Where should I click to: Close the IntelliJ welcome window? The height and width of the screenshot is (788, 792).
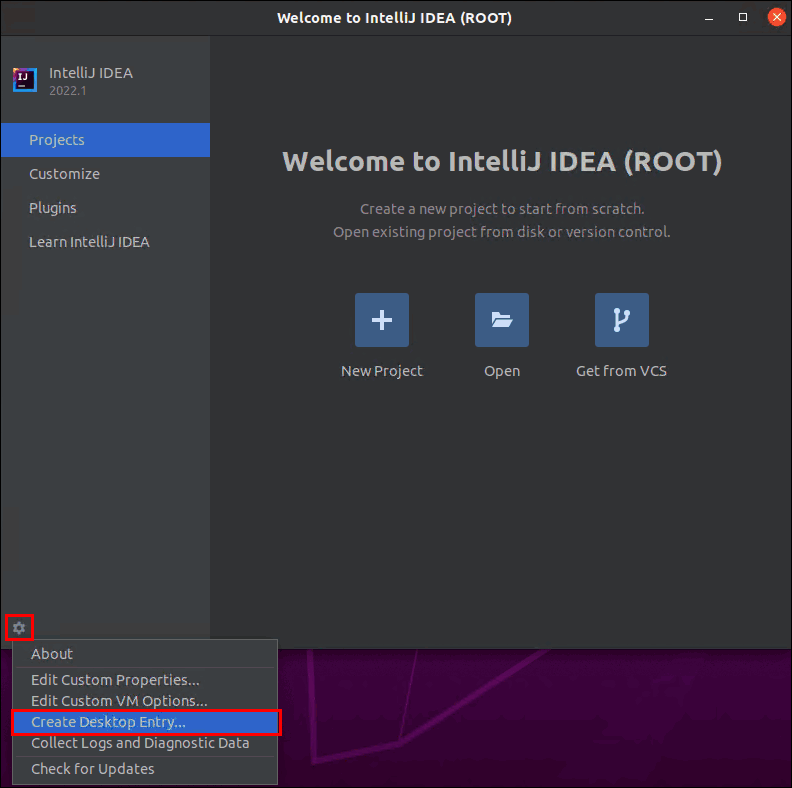tap(776, 17)
